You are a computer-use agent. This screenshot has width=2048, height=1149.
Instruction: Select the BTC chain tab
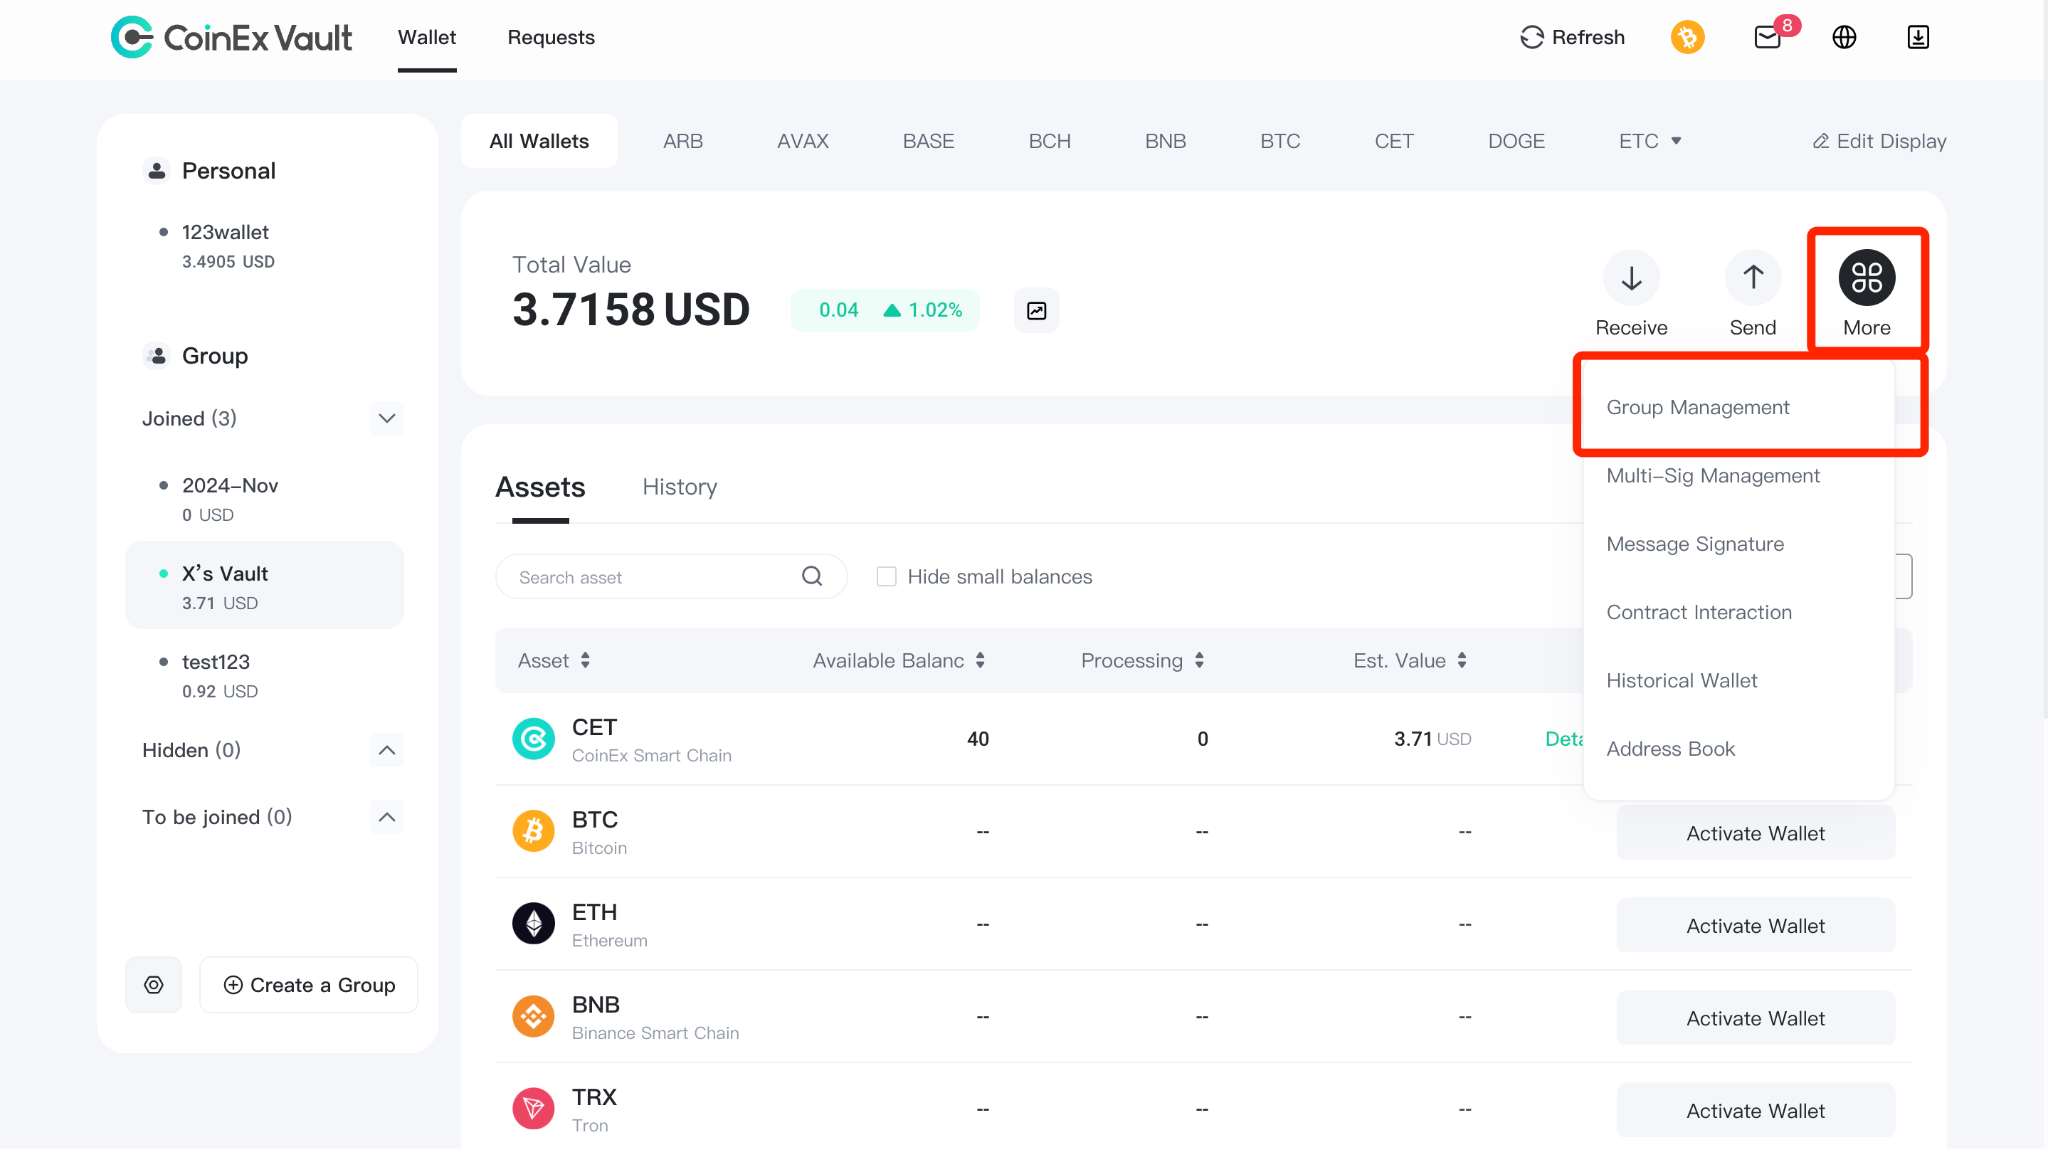point(1280,141)
